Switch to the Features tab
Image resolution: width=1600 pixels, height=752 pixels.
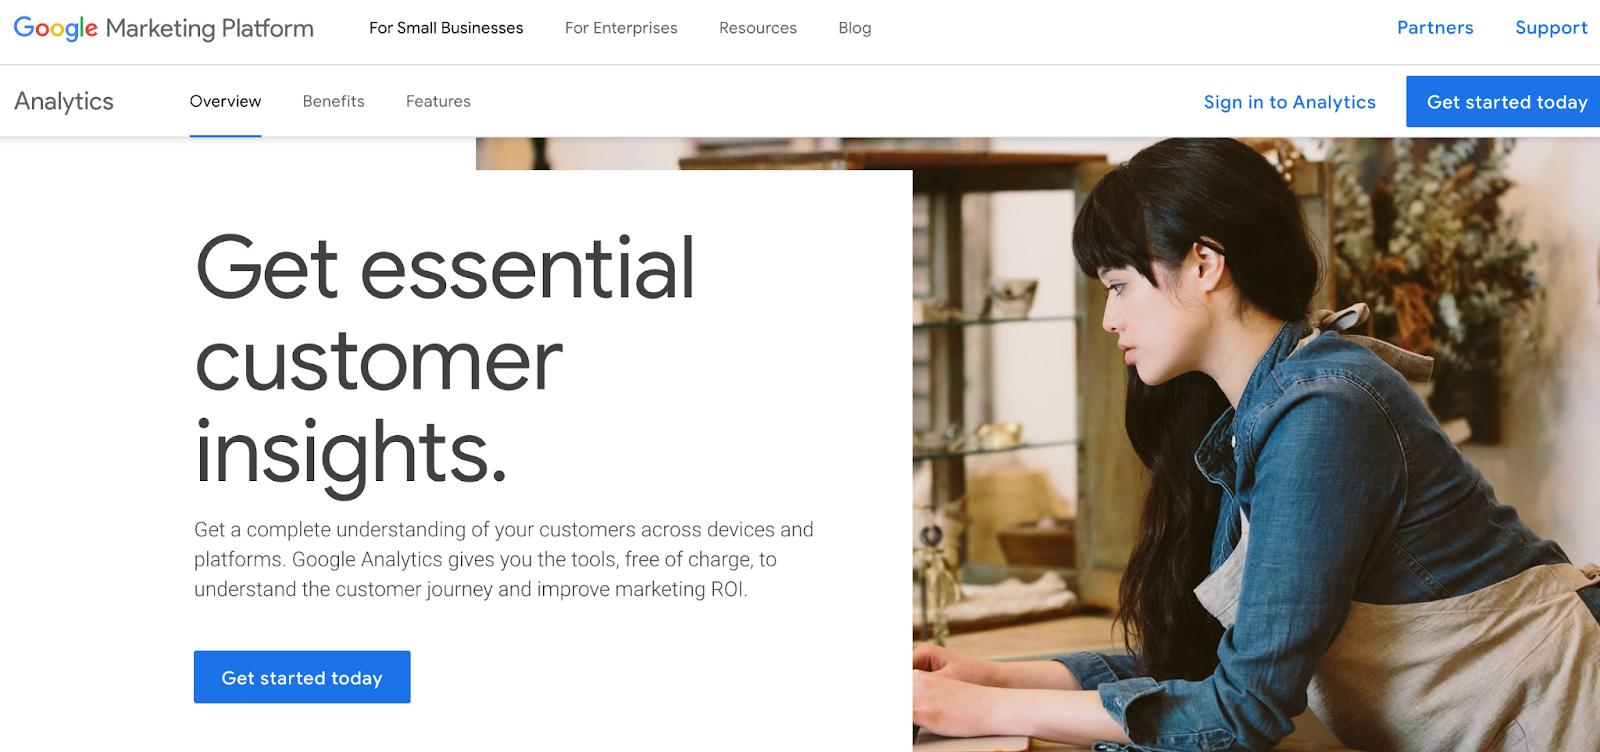coord(438,101)
